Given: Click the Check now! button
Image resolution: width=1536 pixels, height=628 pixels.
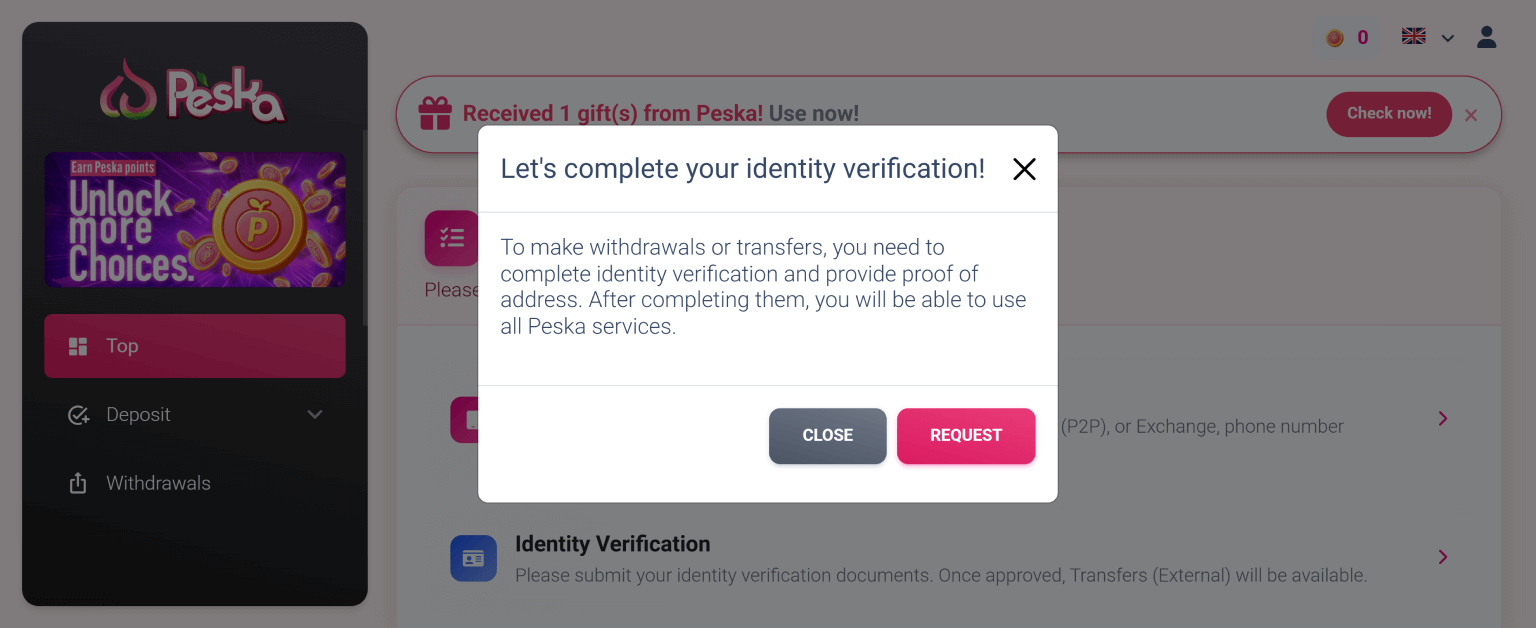Looking at the screenshot, I should tap(1388, 114).
